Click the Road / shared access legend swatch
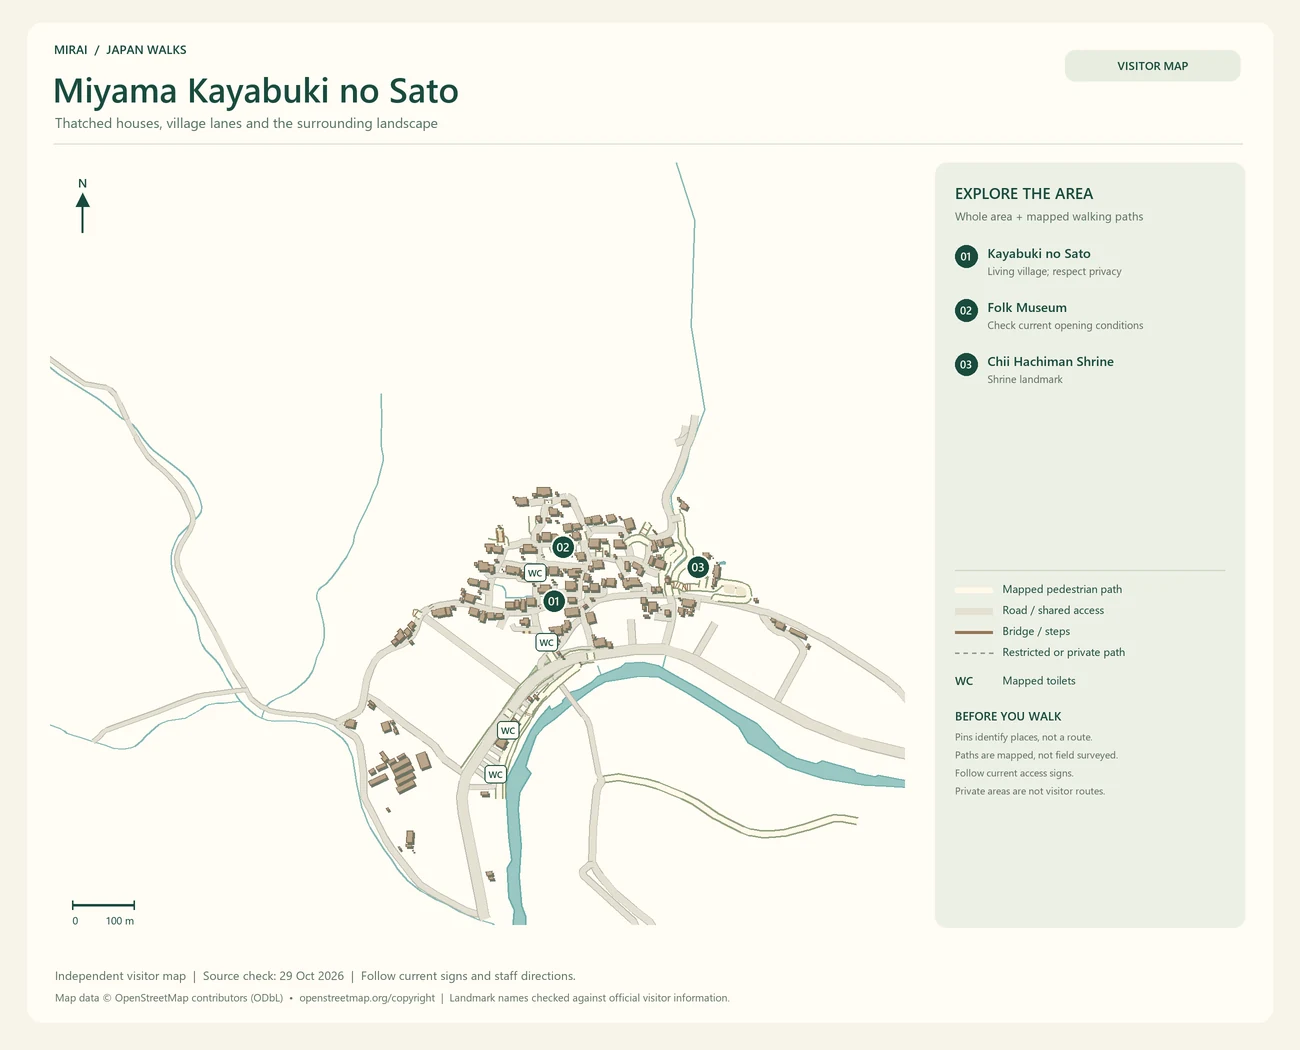This screenshot has width=1300, height=1050. pyautogui.click(x=974, y=611)
